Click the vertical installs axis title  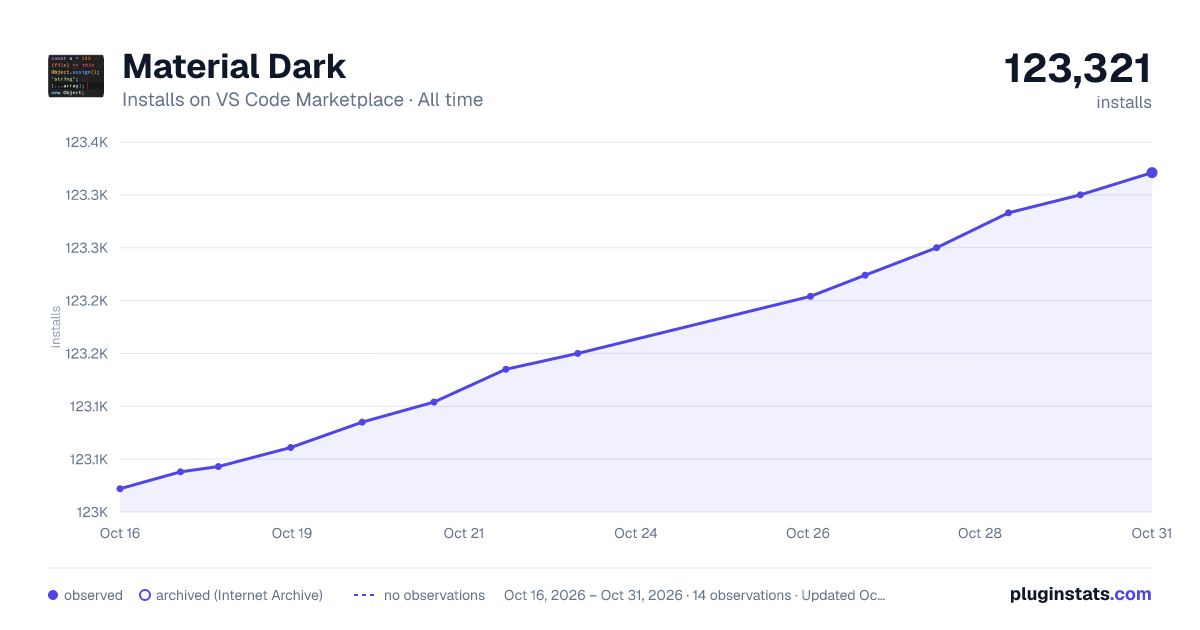(x=56, y=327)
